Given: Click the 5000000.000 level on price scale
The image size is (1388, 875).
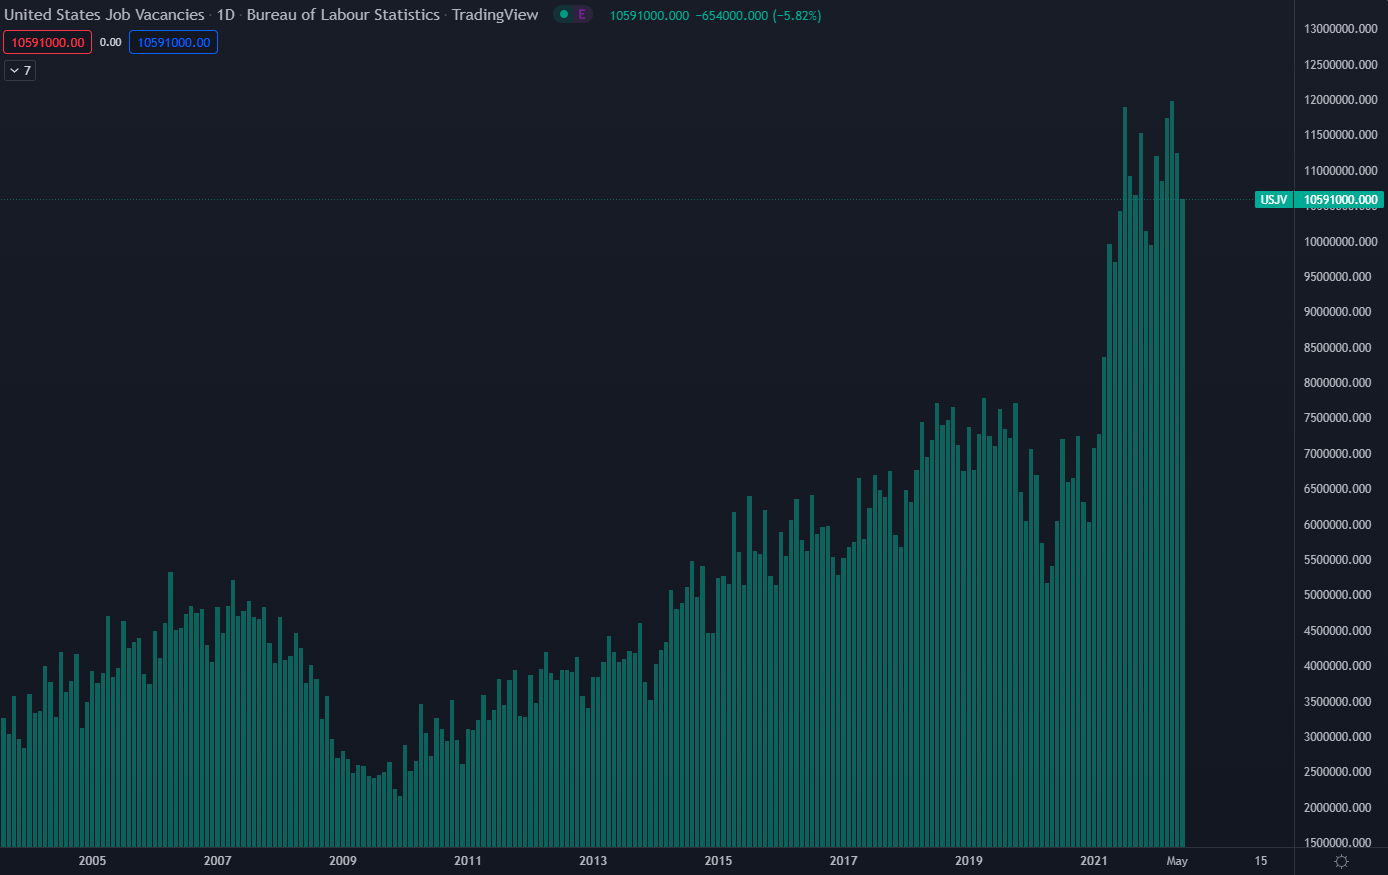Looking at the screenshot, I should [1340, 595].
